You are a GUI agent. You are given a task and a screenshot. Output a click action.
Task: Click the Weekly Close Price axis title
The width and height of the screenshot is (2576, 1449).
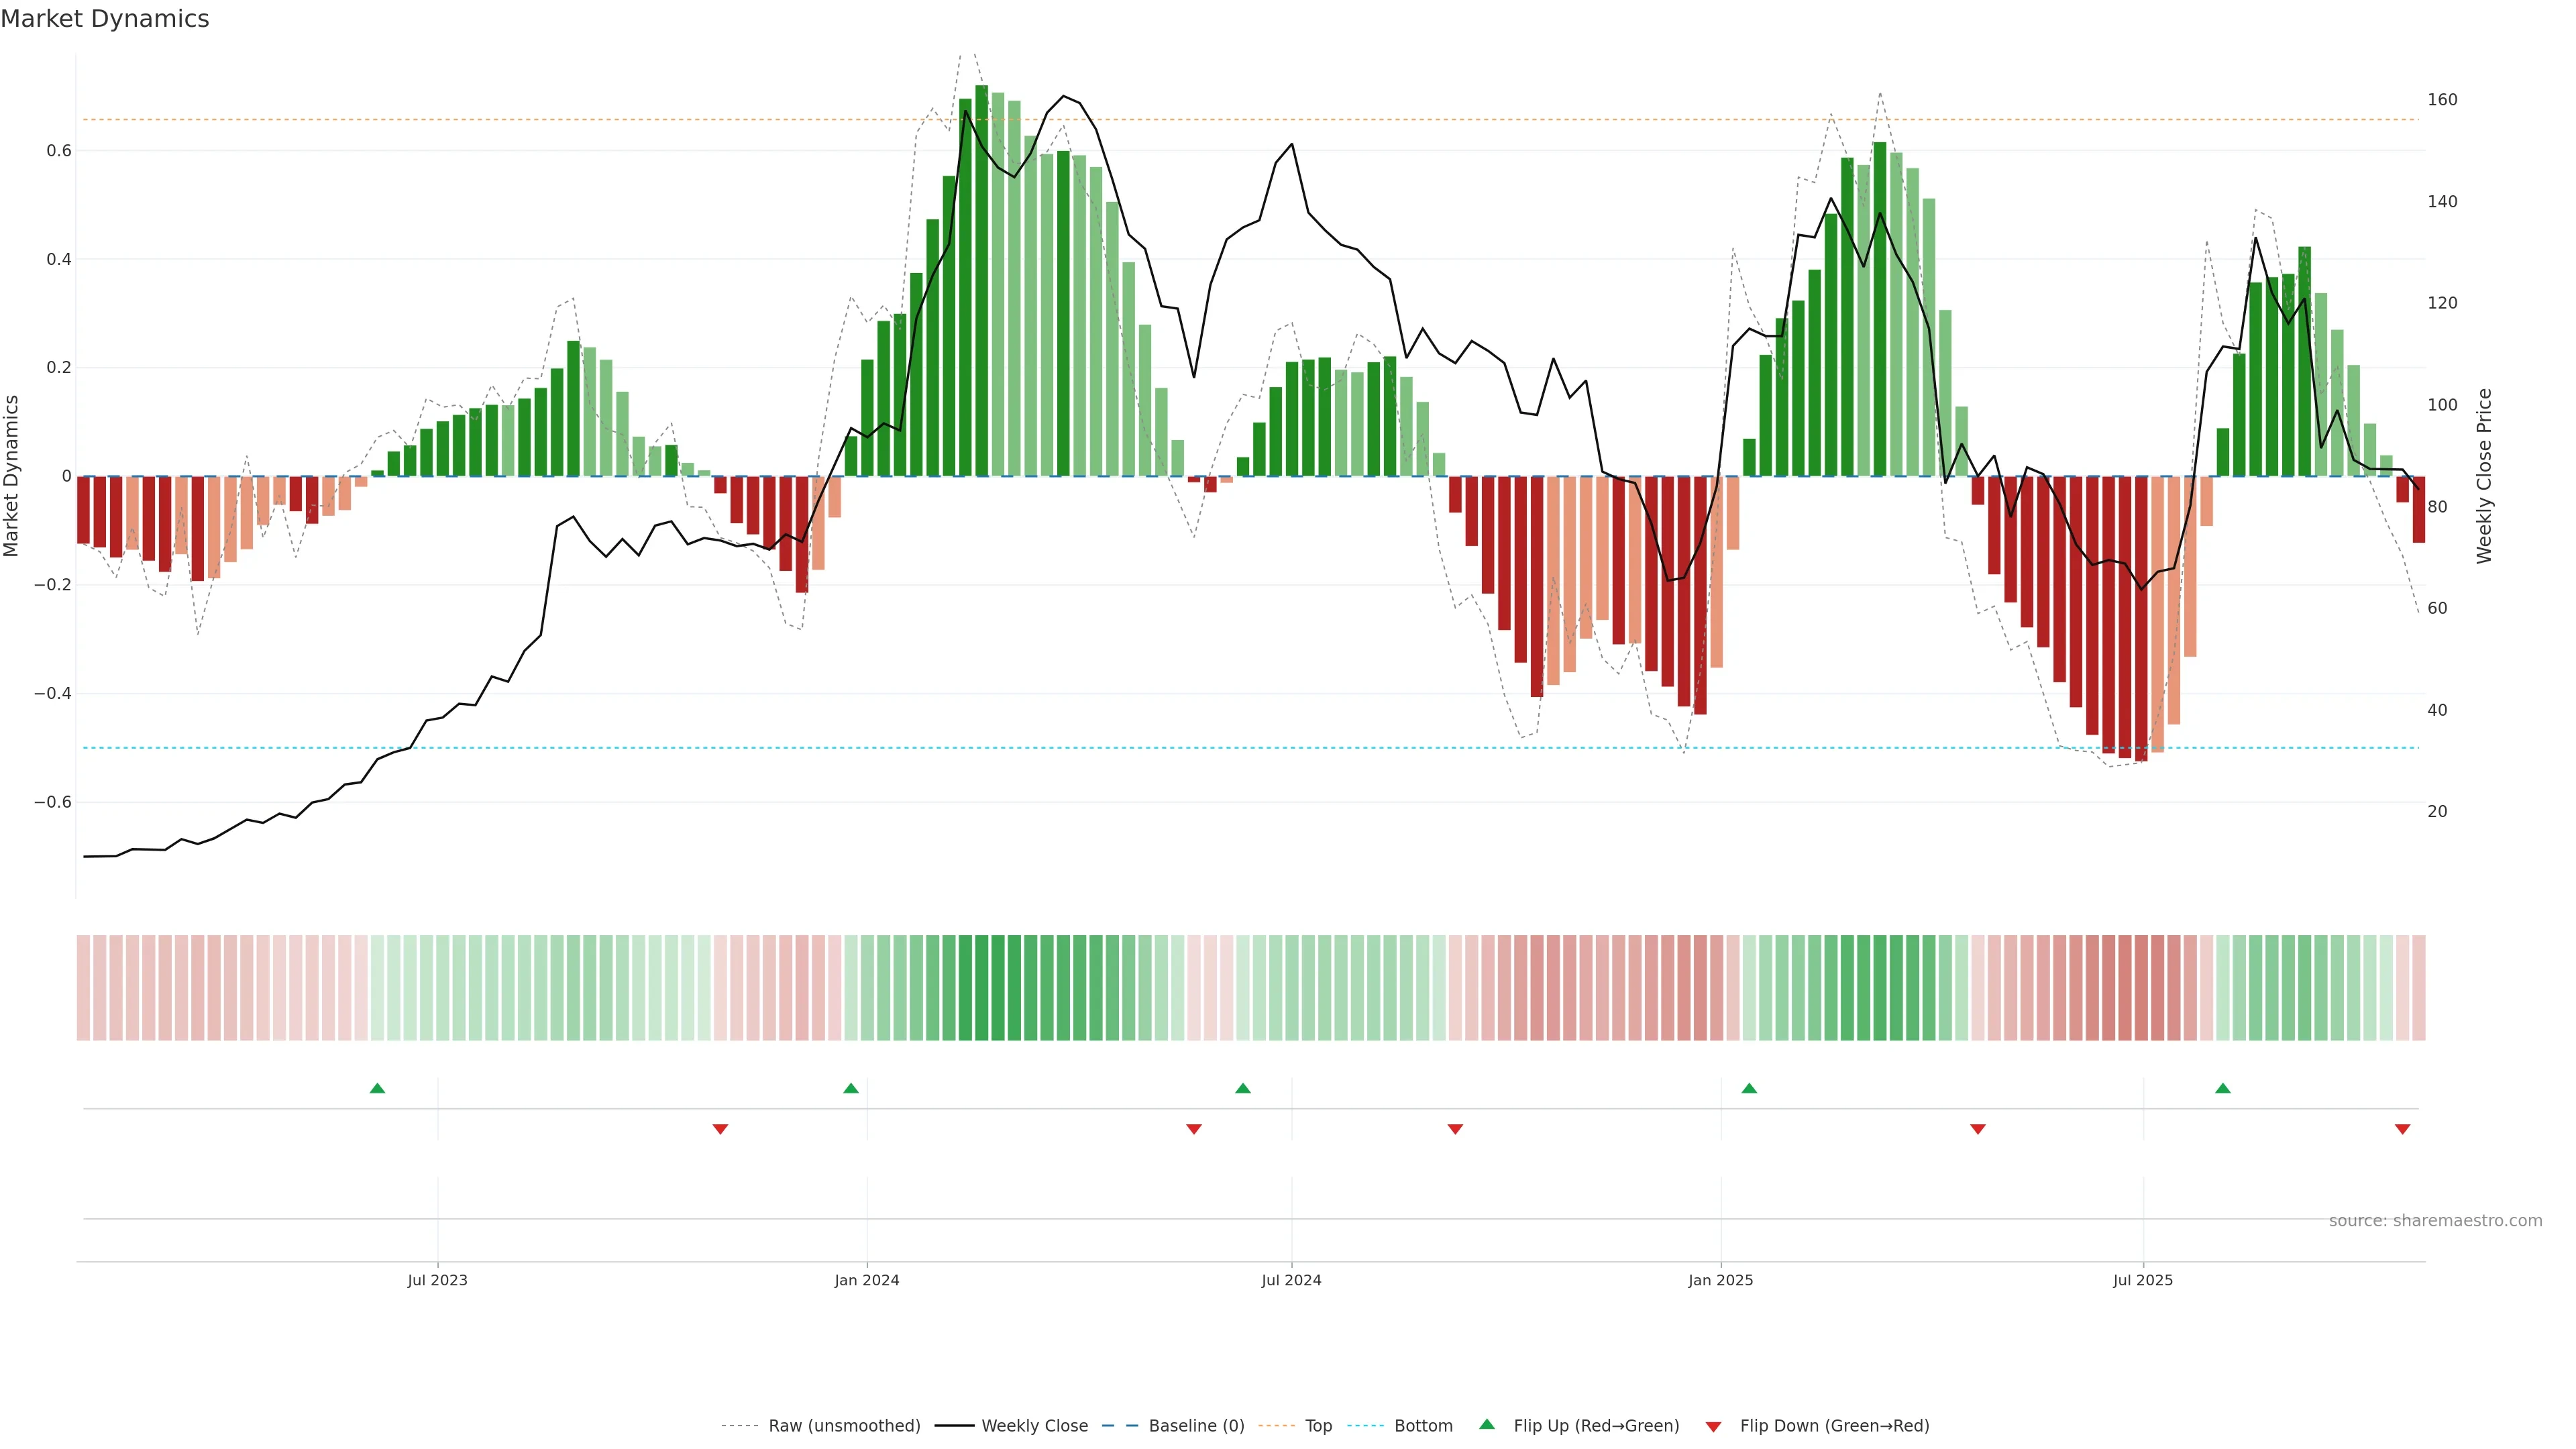(2484, 476)
